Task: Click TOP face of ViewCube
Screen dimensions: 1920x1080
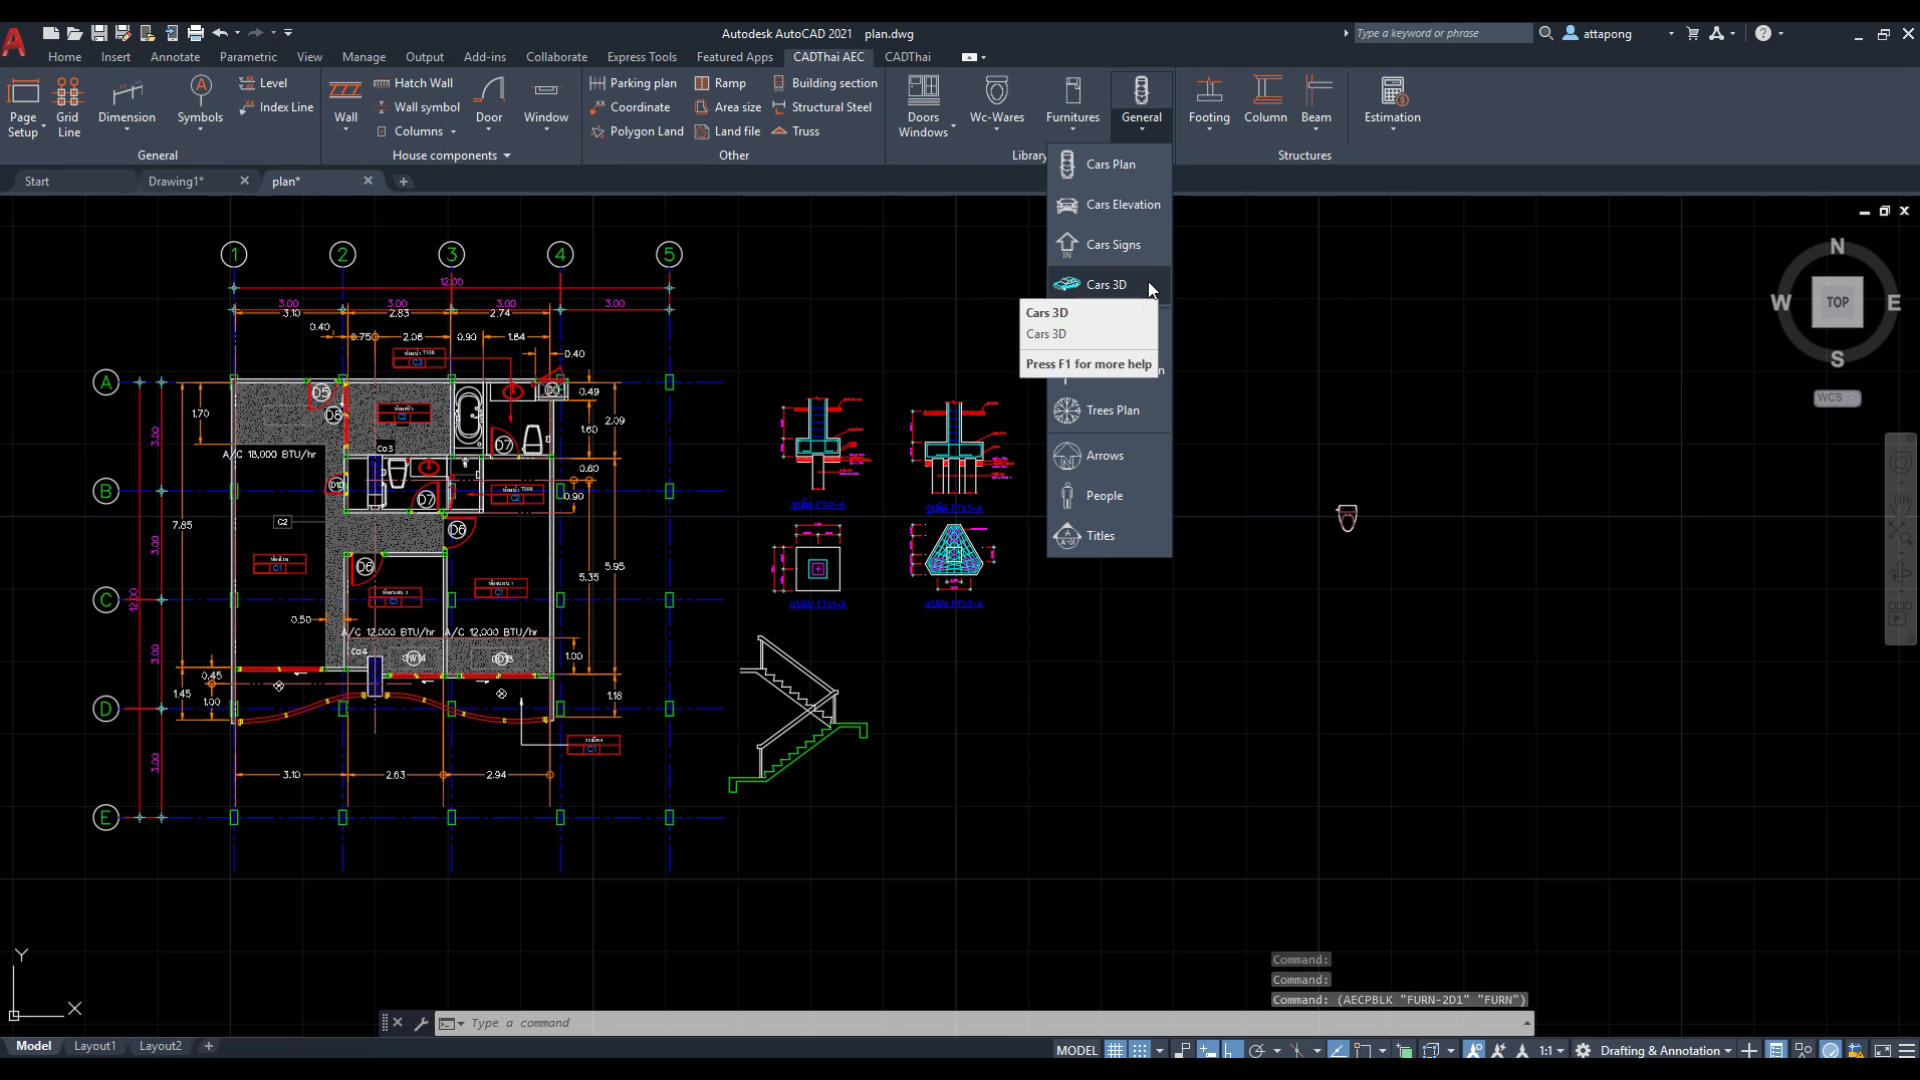Action: coord(1837,302)
